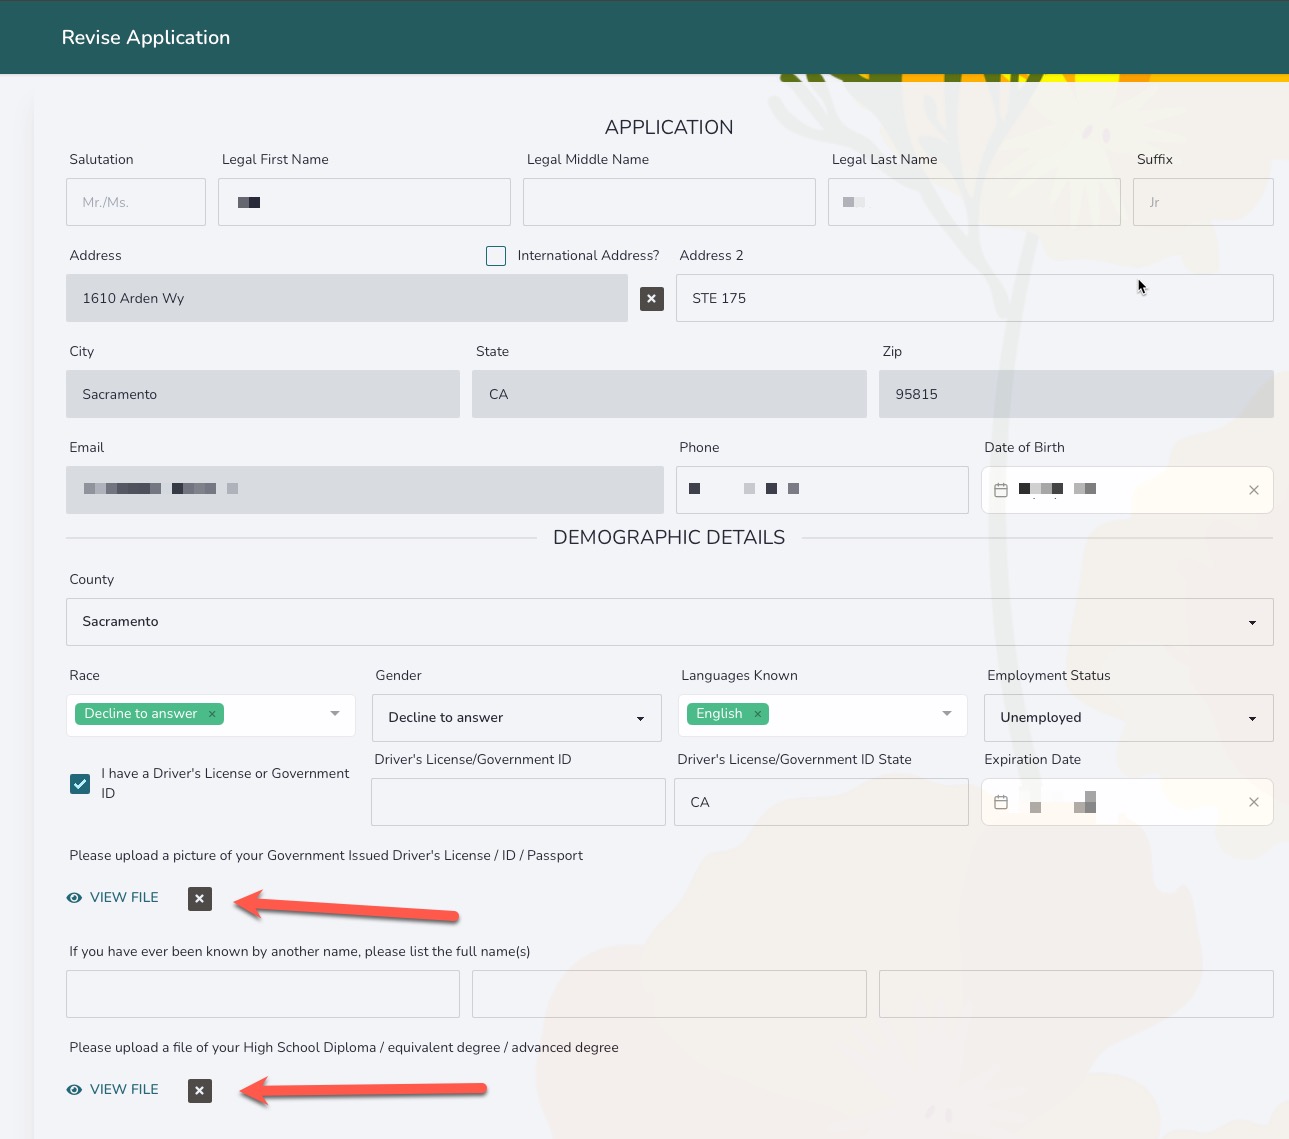The image size is (1289, 1139).
Task: Expand the Languages Known dropdown arrow
Action: 947,713
